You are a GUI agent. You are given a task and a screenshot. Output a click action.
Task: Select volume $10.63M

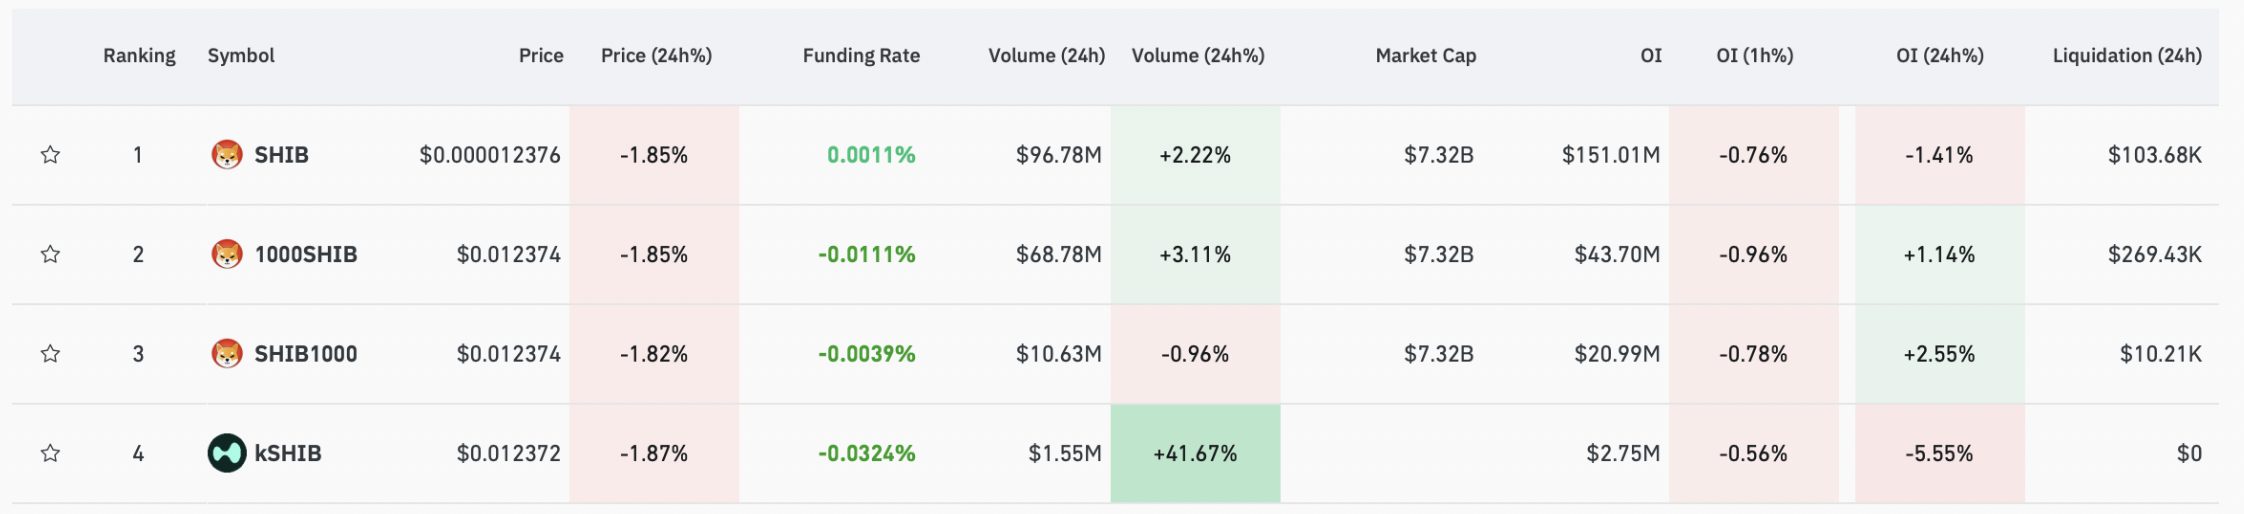(x=1059, y=354)
